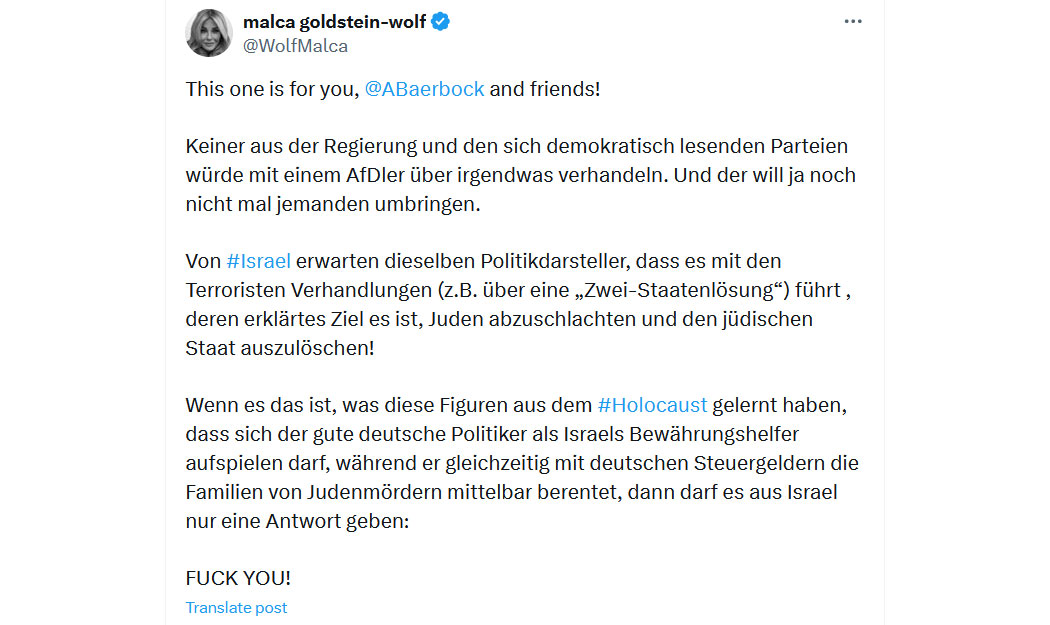Open malca goldstein-wolf's profile picture
This screenshot has height=625, width=1050.
click(209, 33)
